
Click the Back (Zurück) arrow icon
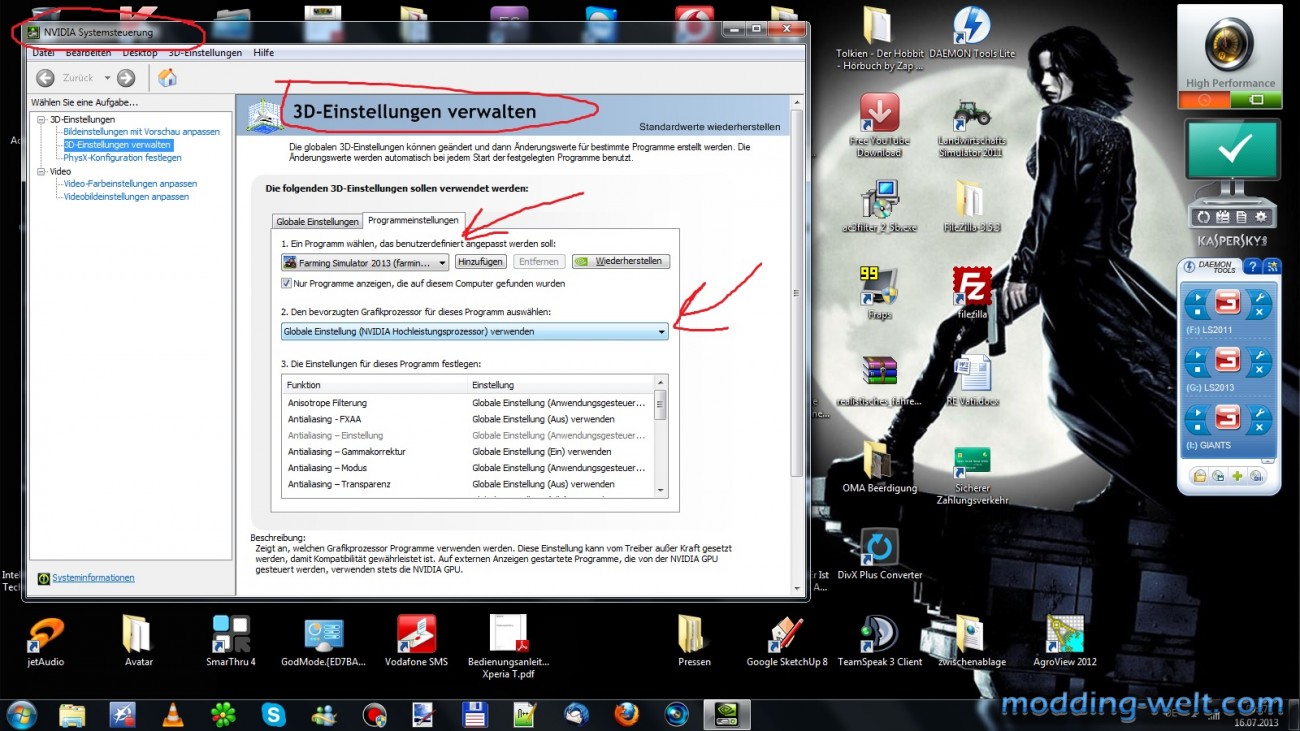[45, 78]
